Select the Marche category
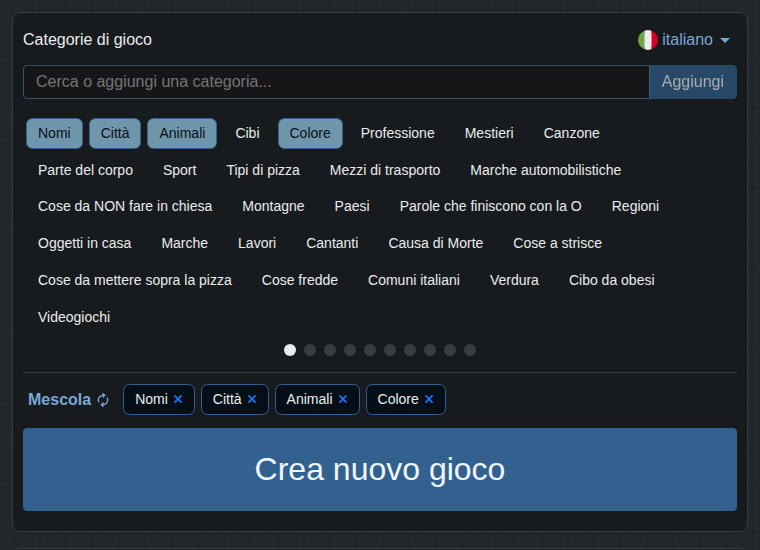The image size is (760, 550). coord(185,243)
